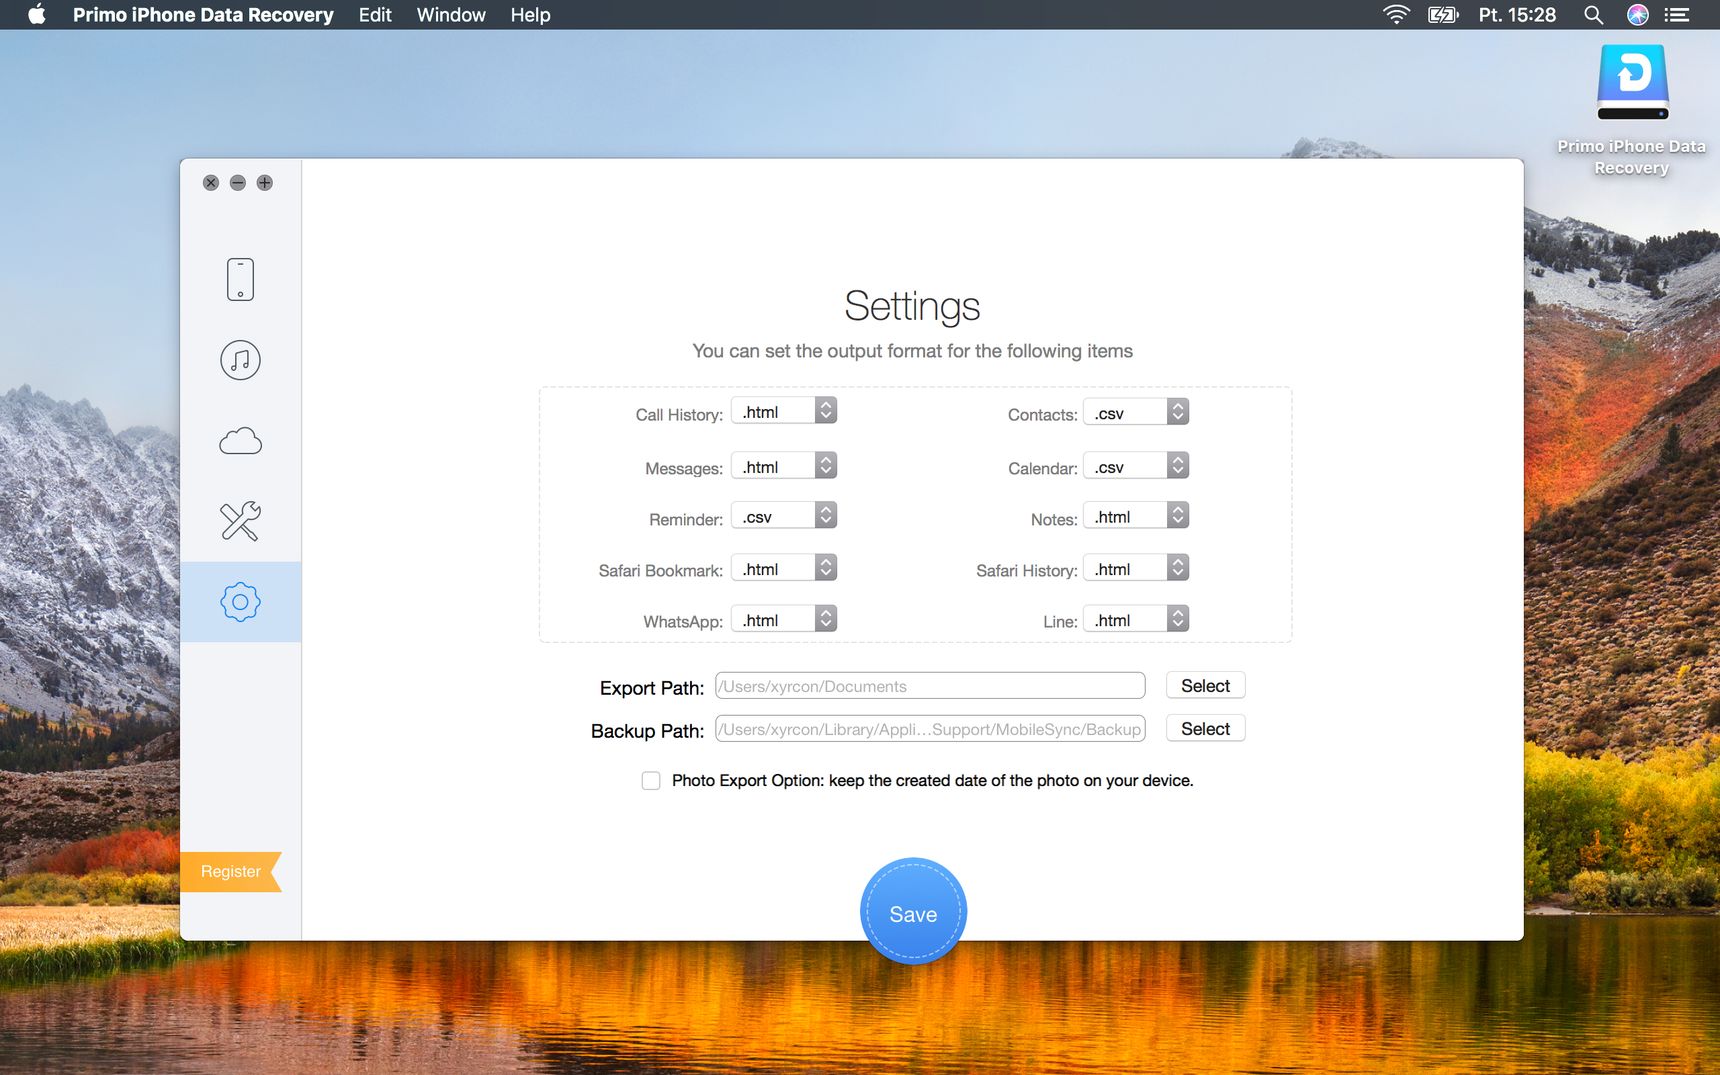1720x1075 pixels.
Task: Open the Wi-Fi status menu
Action: pyautogui.click(x=1396, y=14)
